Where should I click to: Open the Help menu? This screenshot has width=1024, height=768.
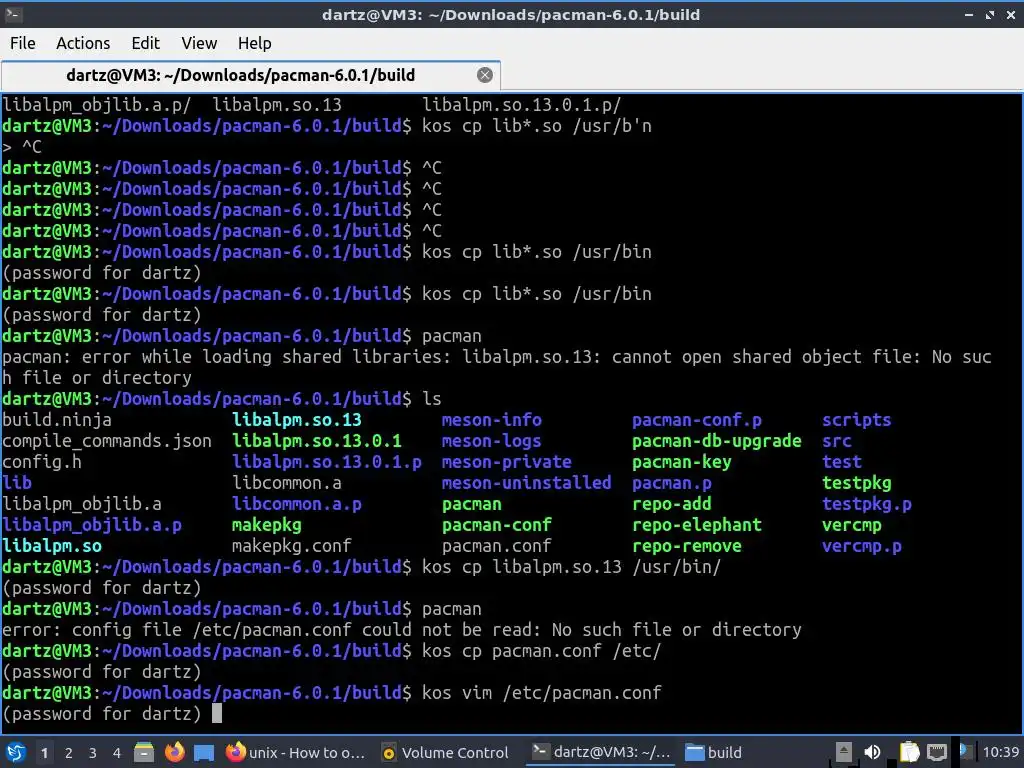254,43
